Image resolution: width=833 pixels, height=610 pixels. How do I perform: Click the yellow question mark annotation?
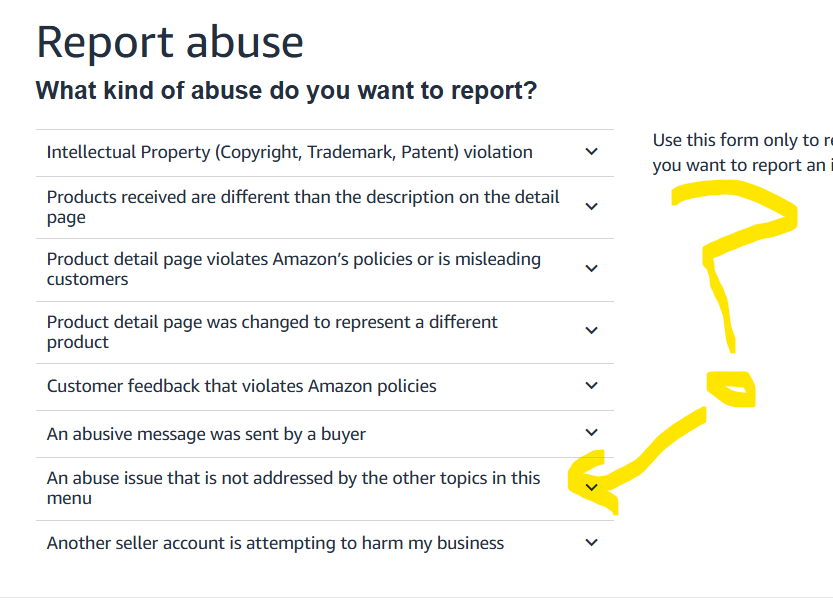pos(733,292)
